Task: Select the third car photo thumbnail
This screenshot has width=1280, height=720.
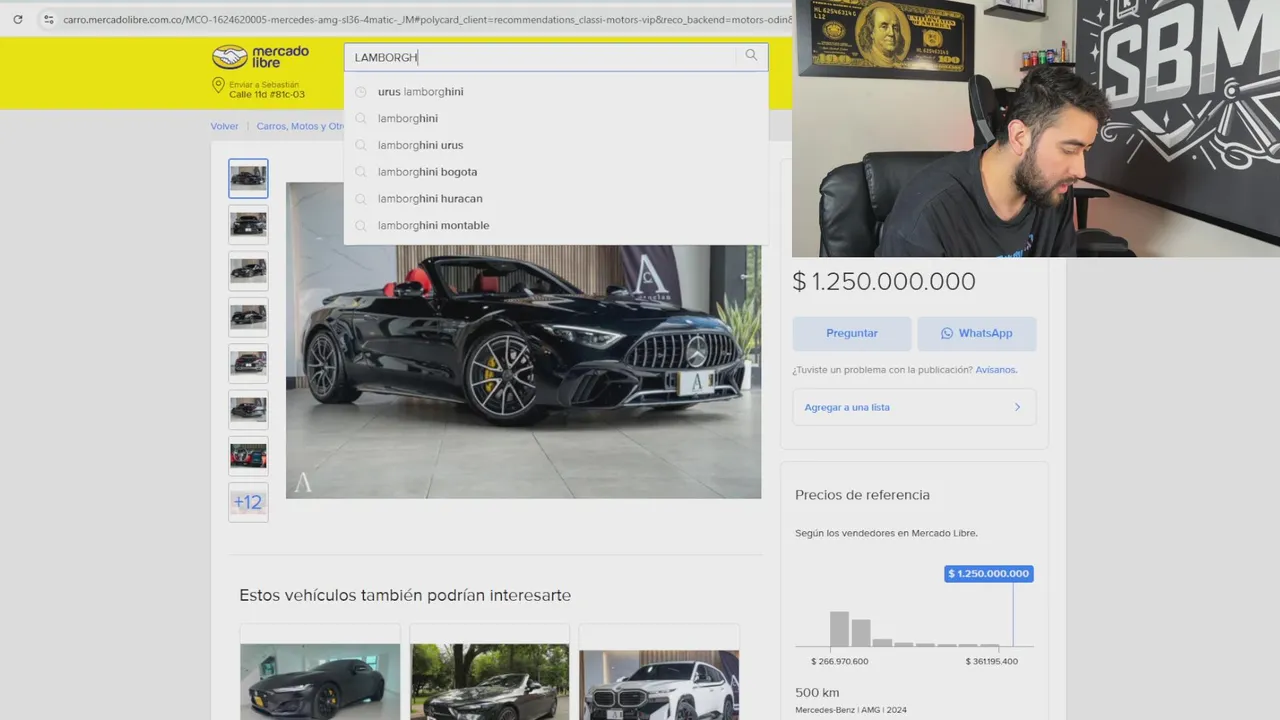Action: click(248, 271)
